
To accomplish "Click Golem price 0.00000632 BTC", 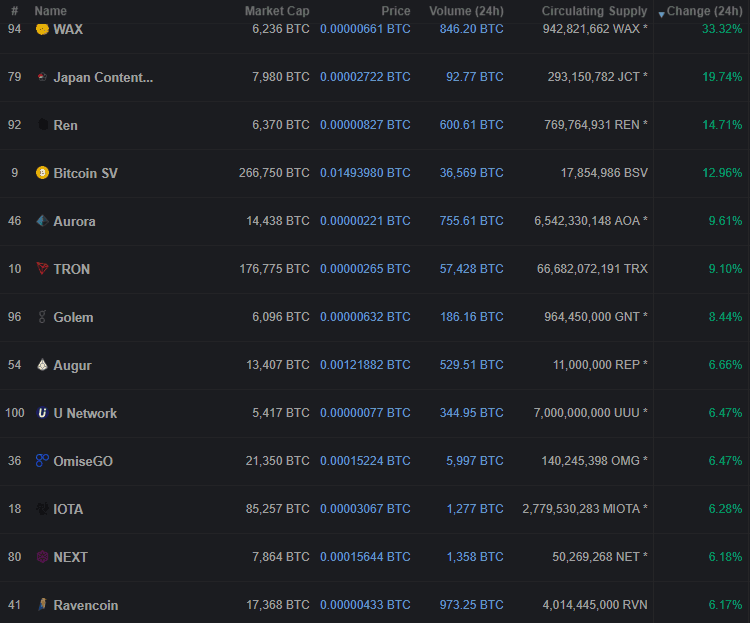I will point(365,316).
